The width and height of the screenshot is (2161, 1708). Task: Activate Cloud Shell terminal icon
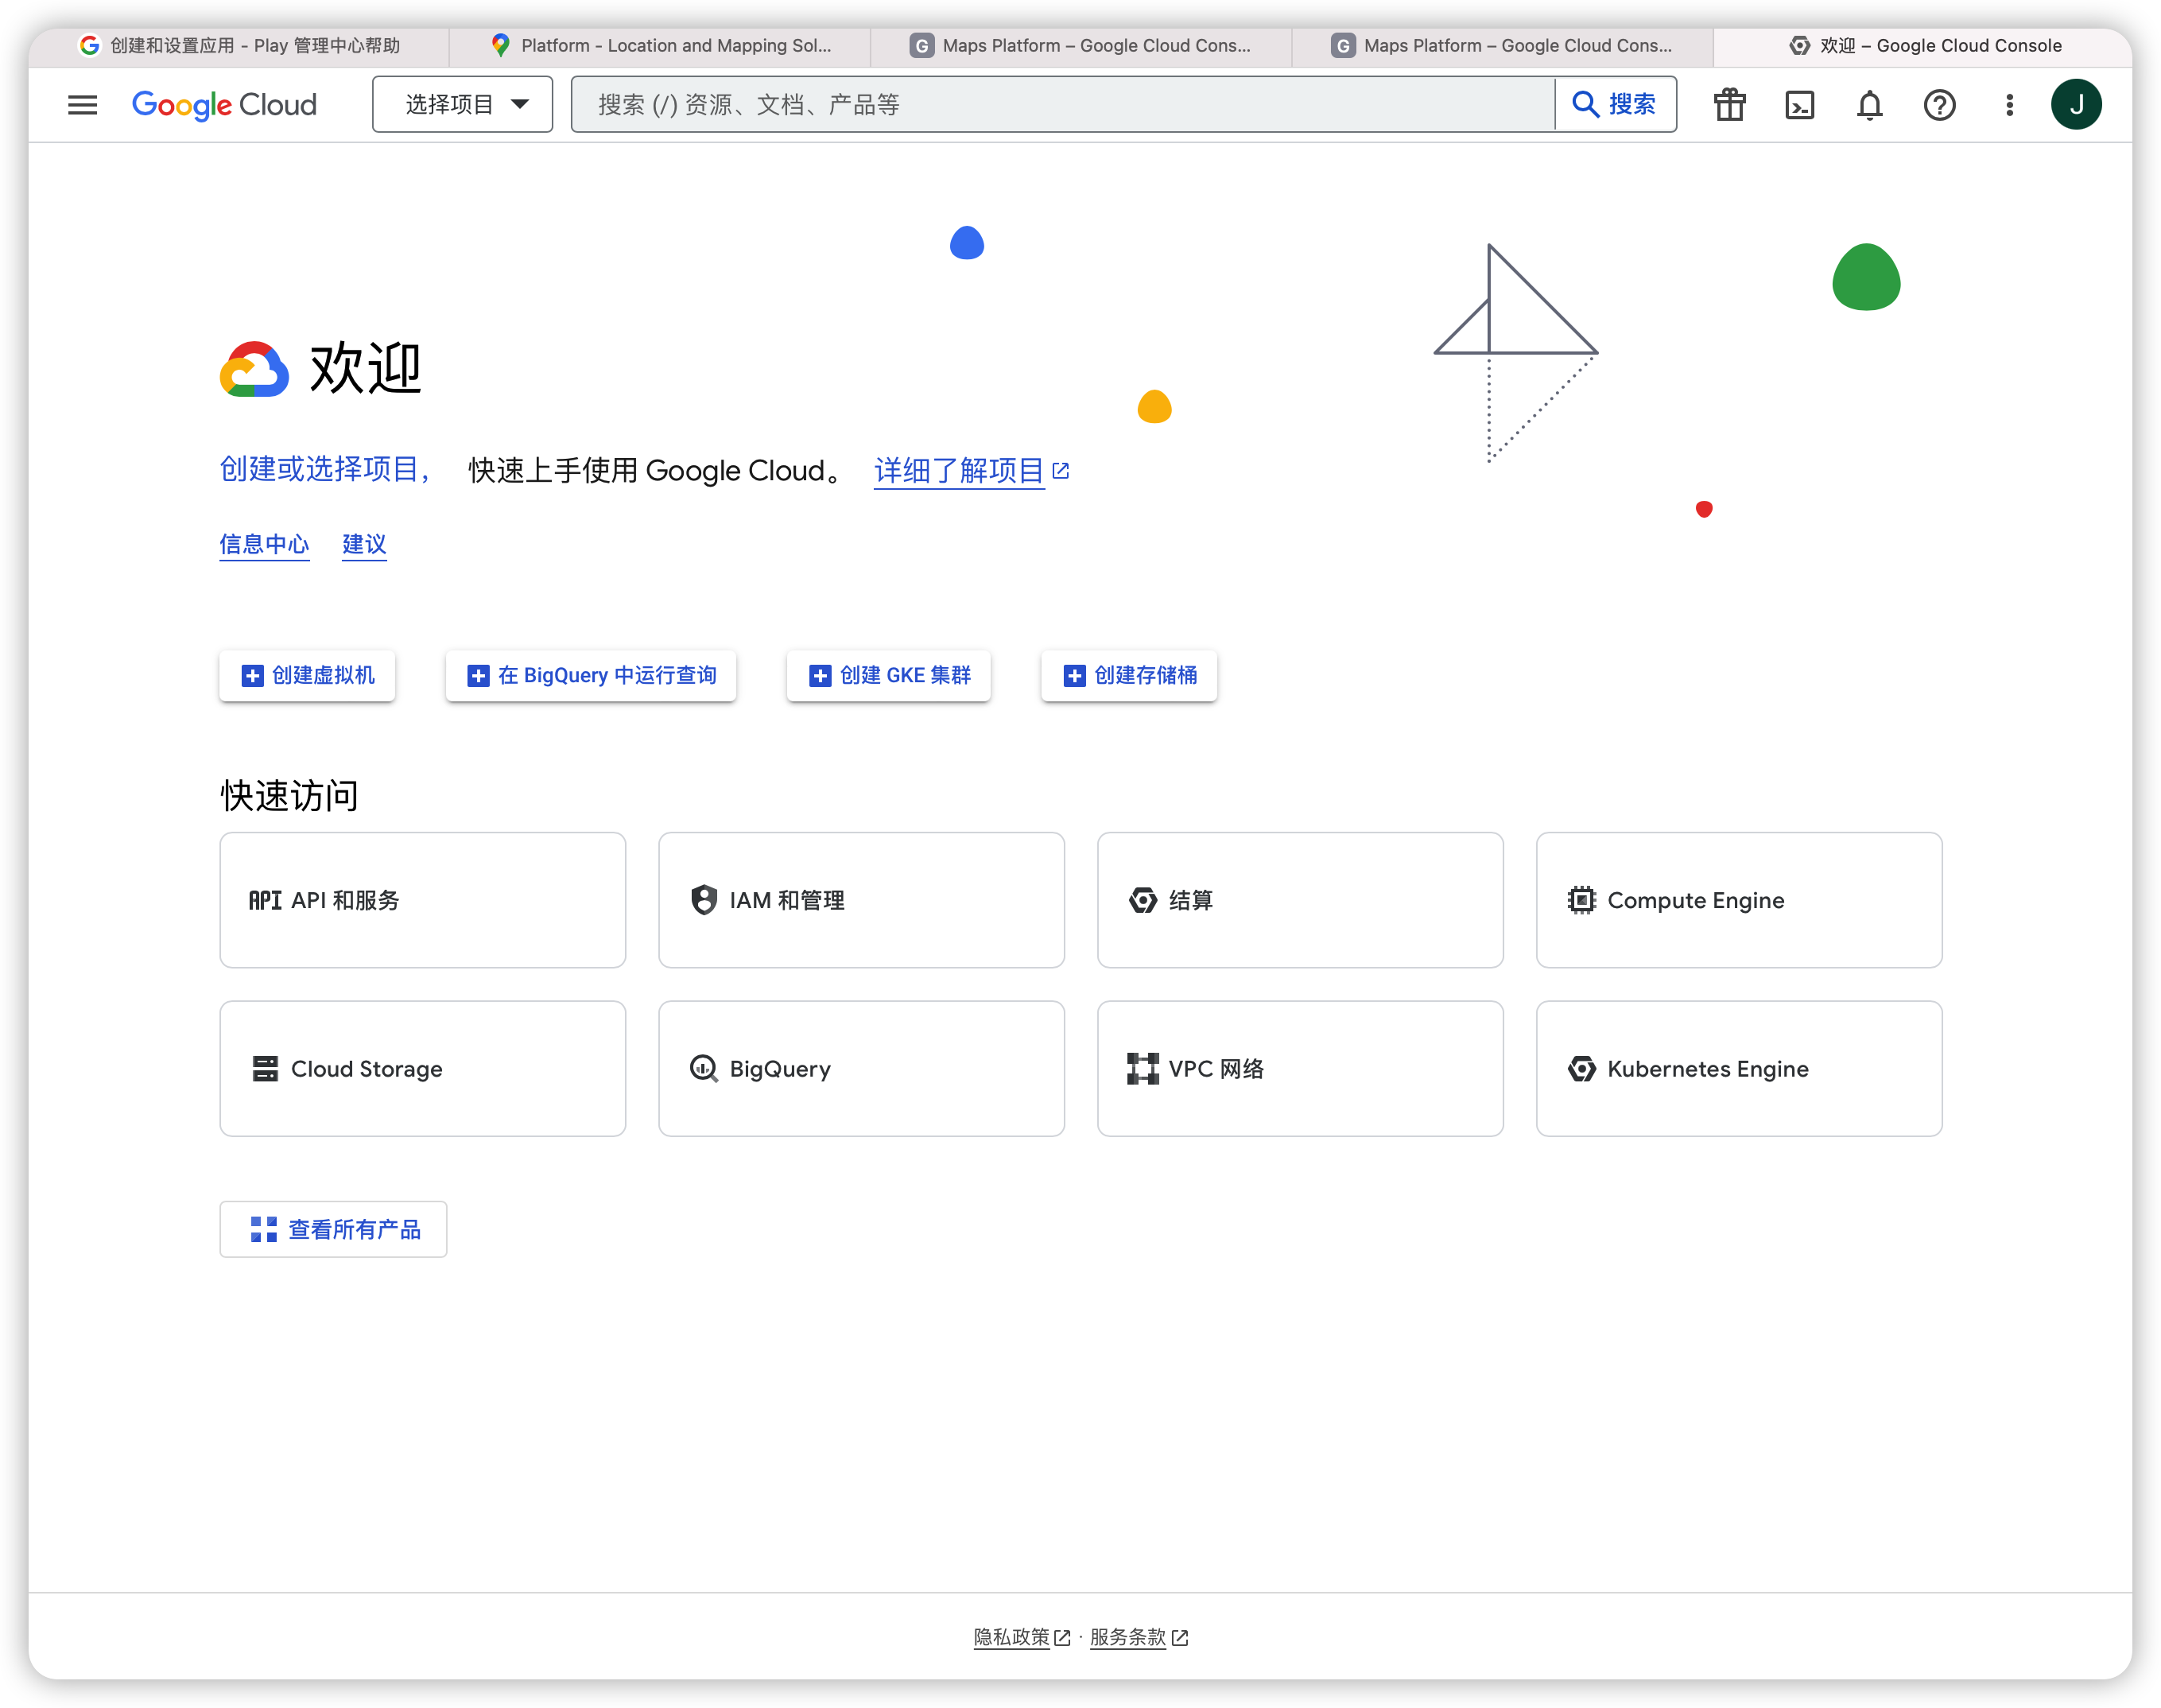[x=1799, y=104]
